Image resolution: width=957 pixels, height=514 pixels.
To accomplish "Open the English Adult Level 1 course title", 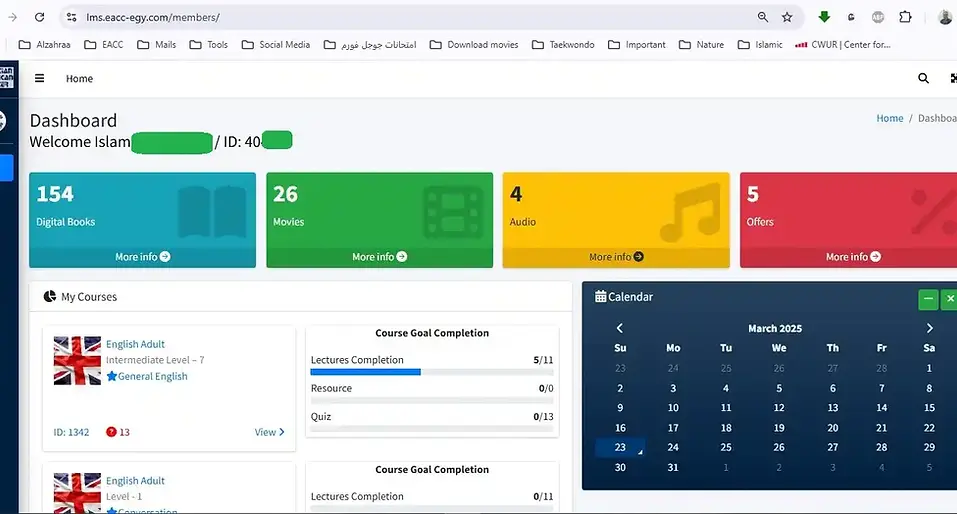I will [x=135, y=481].
